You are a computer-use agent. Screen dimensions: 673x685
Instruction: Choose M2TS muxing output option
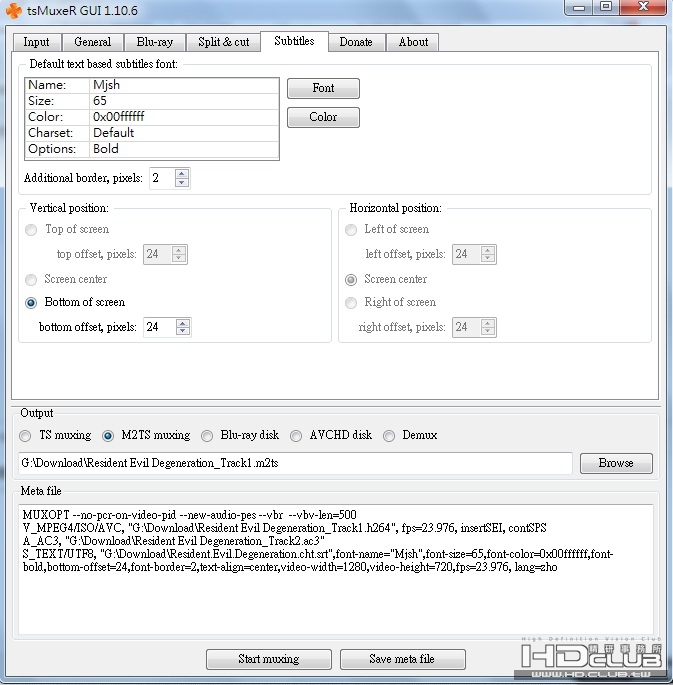coord(108,436)
